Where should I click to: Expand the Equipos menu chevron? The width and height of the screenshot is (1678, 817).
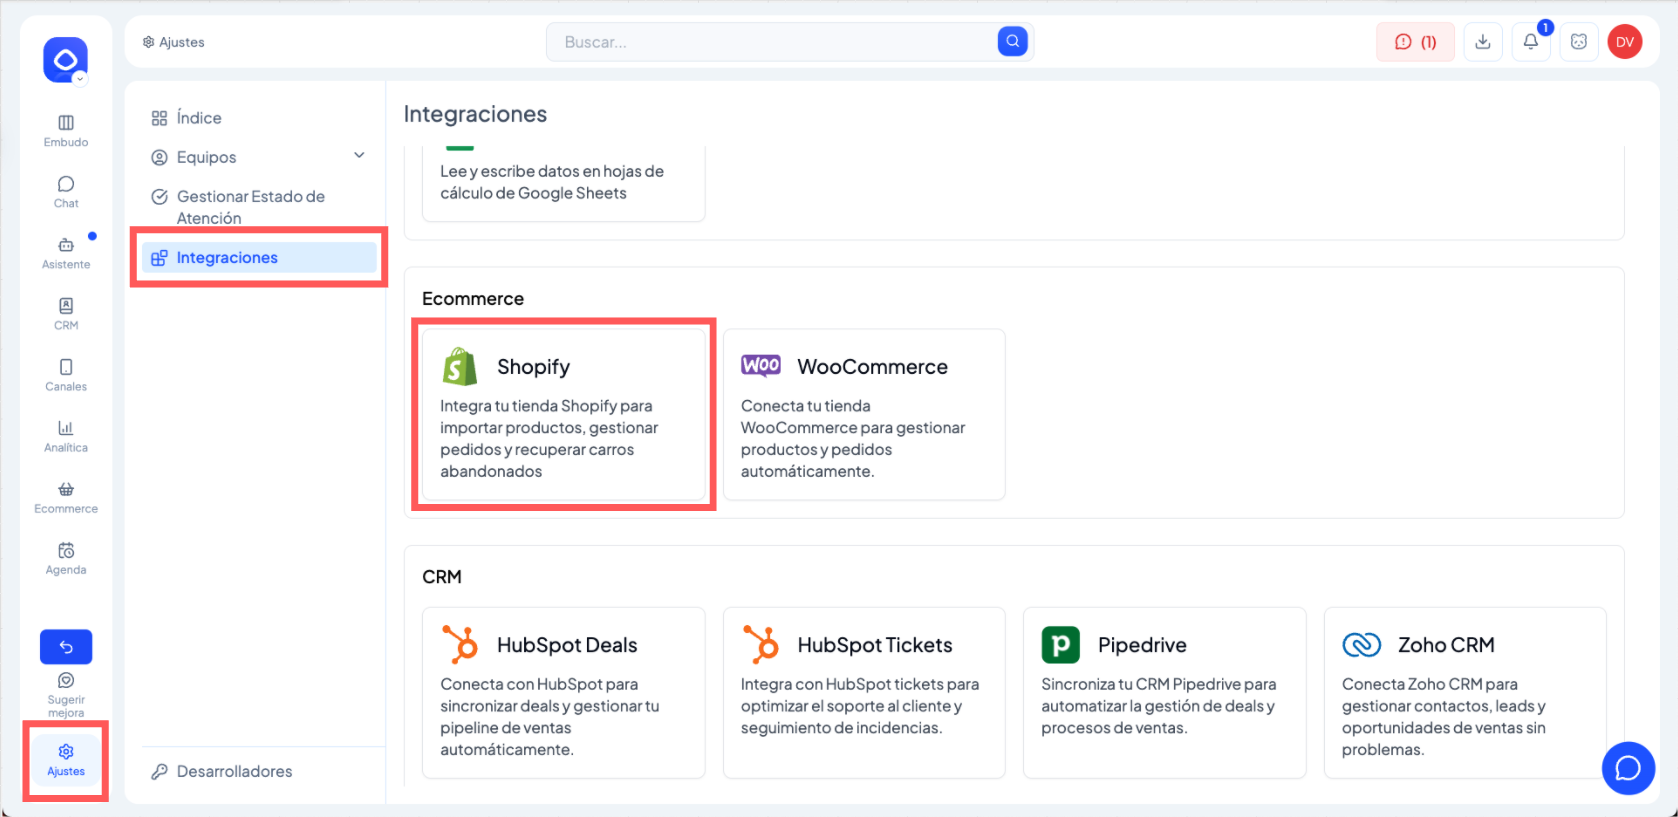click(x=359, y=156)
